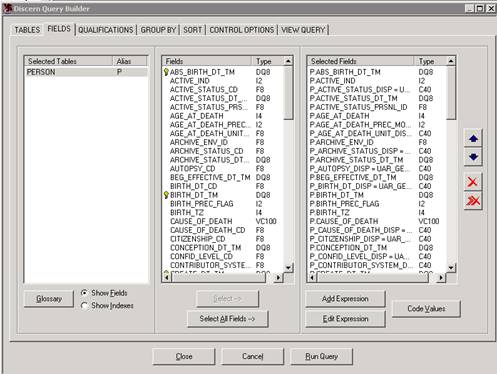Move selected field up with blue arrow
Screen dimensions: 497x374
coord(473,138)
